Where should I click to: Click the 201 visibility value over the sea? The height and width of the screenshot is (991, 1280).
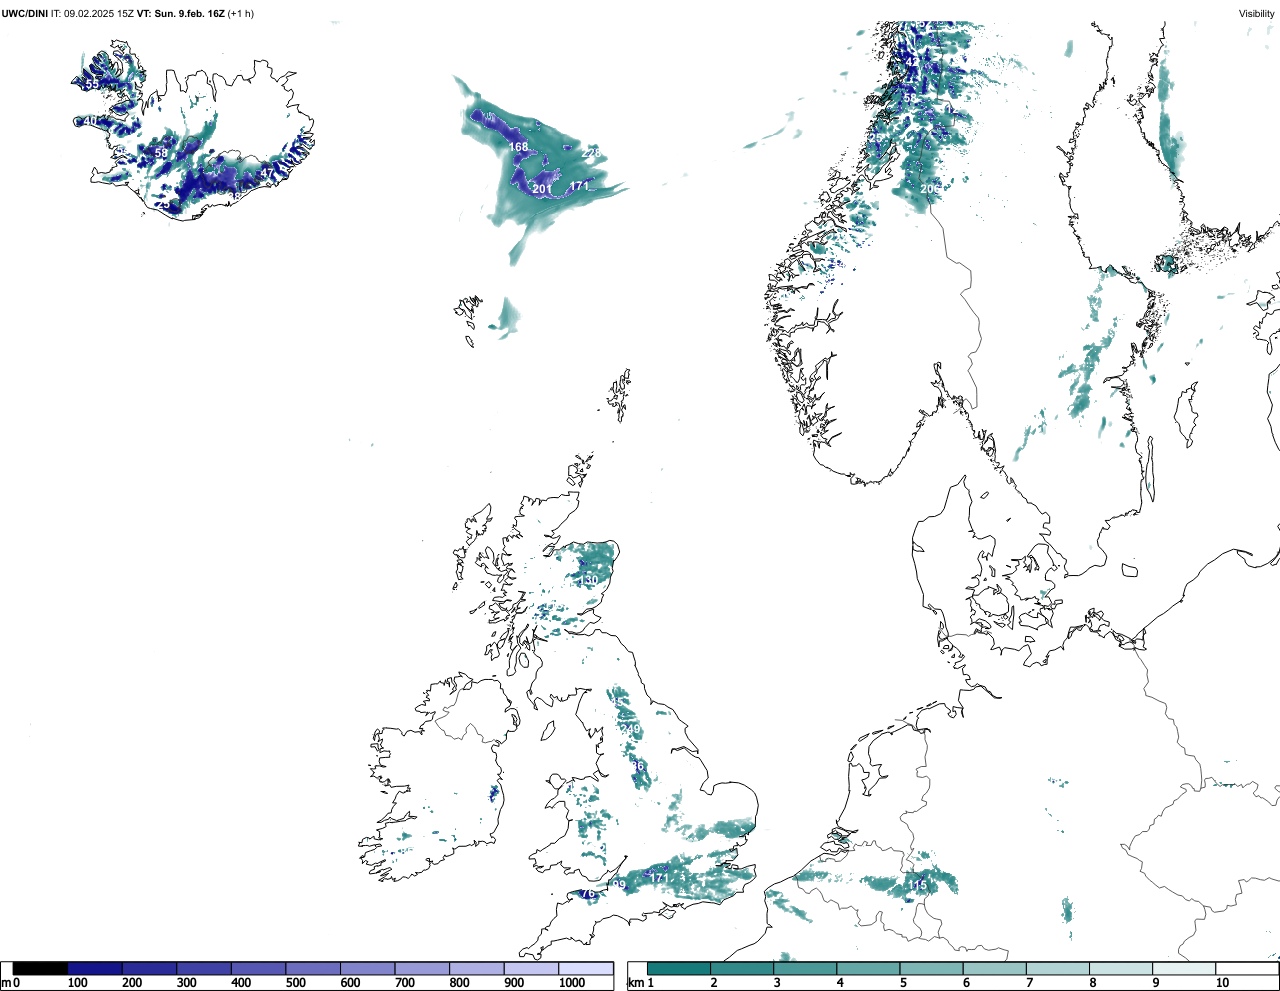pyautogui.click(x=542, y=189)
